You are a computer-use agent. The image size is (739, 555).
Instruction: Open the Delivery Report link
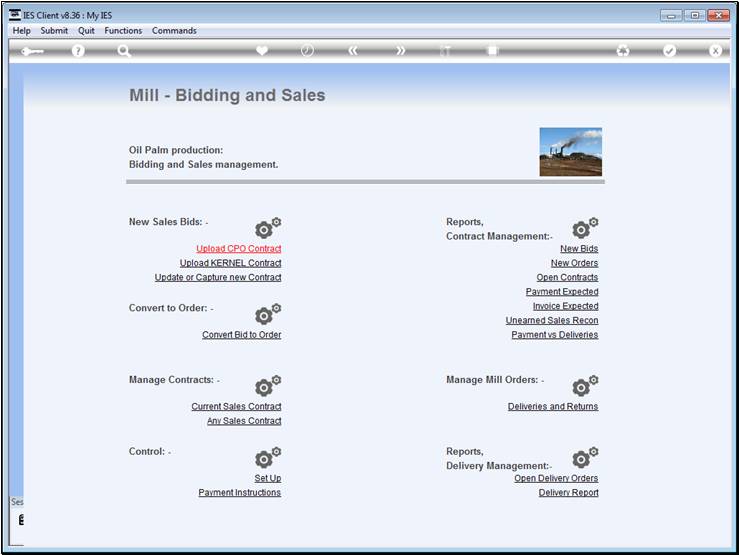click(568, 492)
